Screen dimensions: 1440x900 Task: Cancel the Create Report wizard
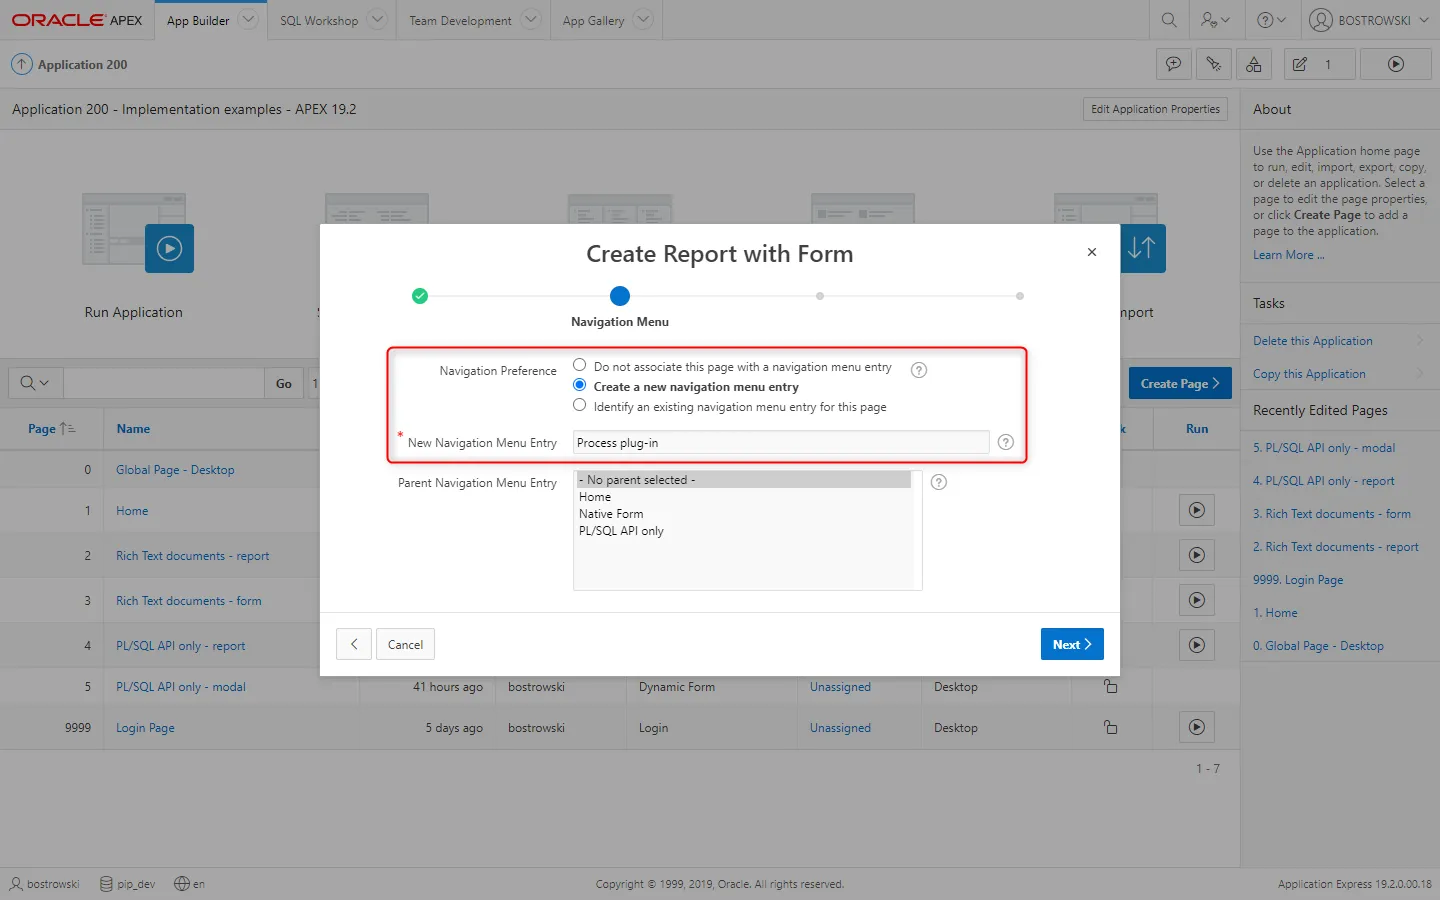[405, 644]
